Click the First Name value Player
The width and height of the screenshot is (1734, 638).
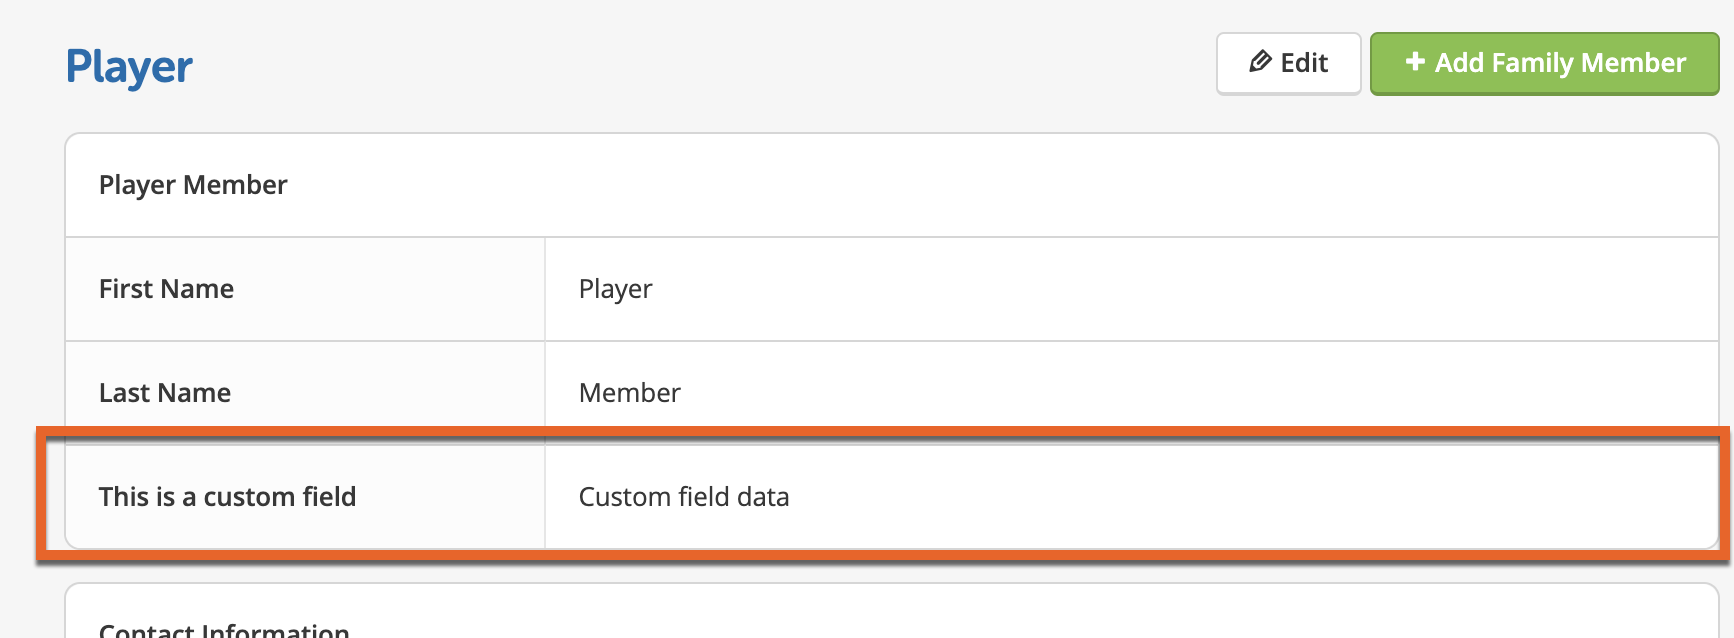615,290
